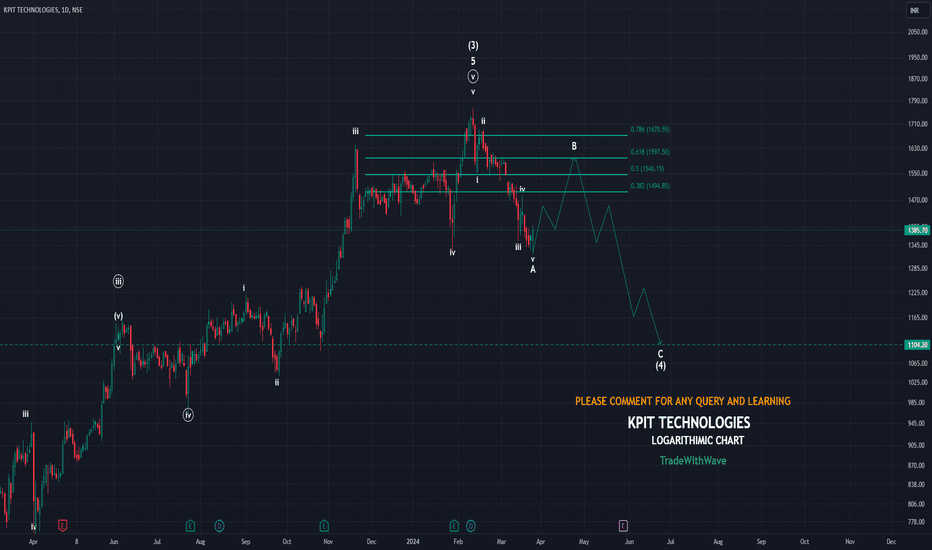Open the green earnings marker before Nov
This screenshot has height=550, width=932.
tap(324, 526)
